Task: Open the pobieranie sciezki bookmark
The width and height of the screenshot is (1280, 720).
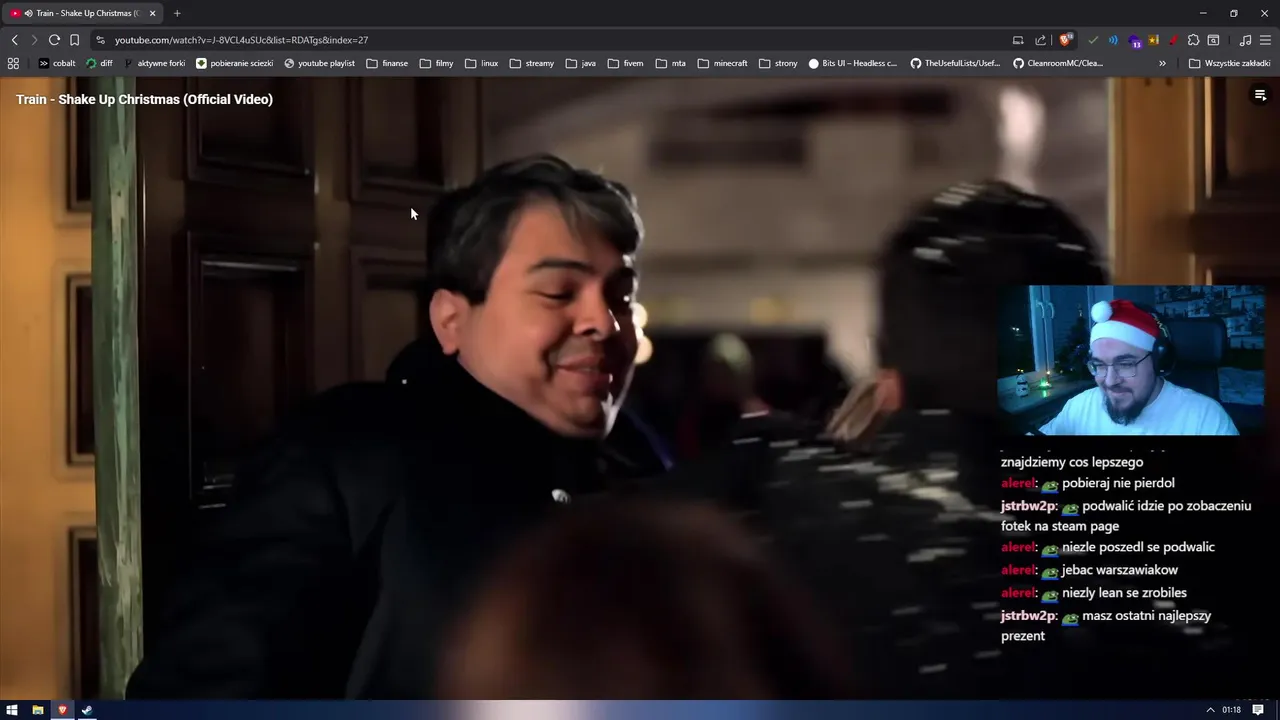Action: click(x=234, y=63)
